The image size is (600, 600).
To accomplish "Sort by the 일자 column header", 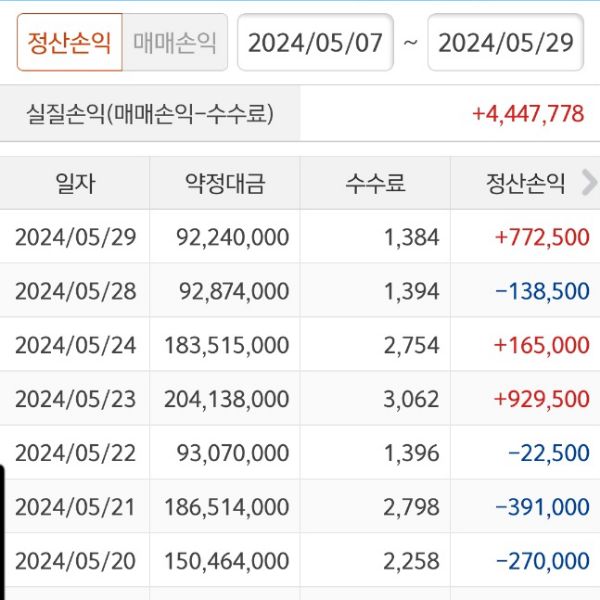I will 75,183.
